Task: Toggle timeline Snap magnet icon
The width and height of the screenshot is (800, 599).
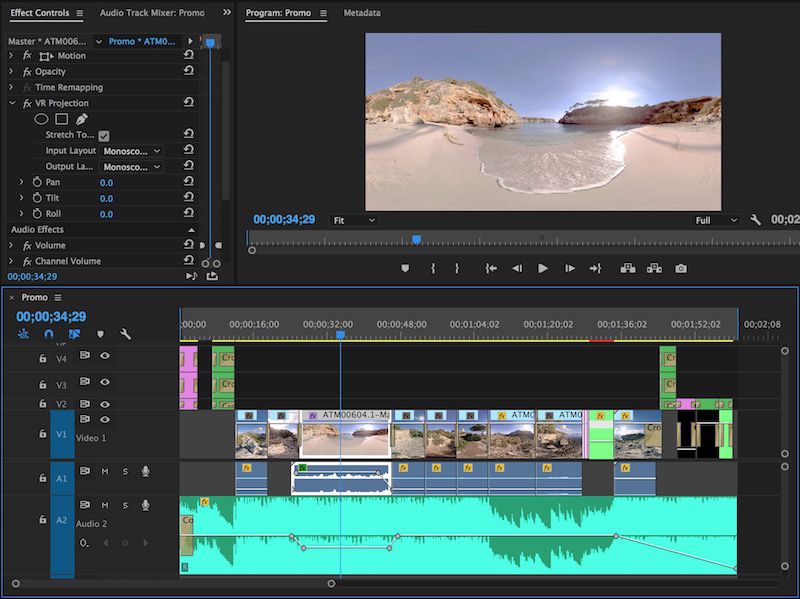Action: (x=48, y=334)
